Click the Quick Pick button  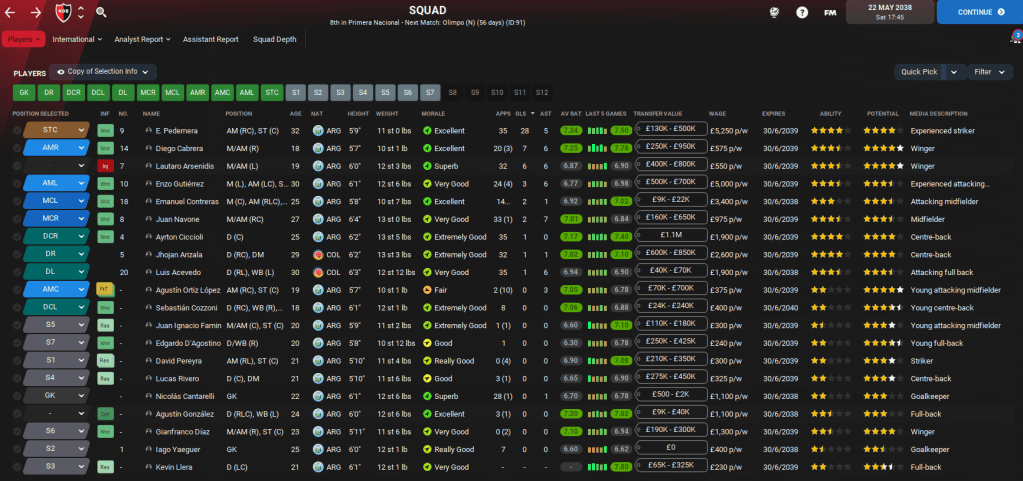click(918, 72)
